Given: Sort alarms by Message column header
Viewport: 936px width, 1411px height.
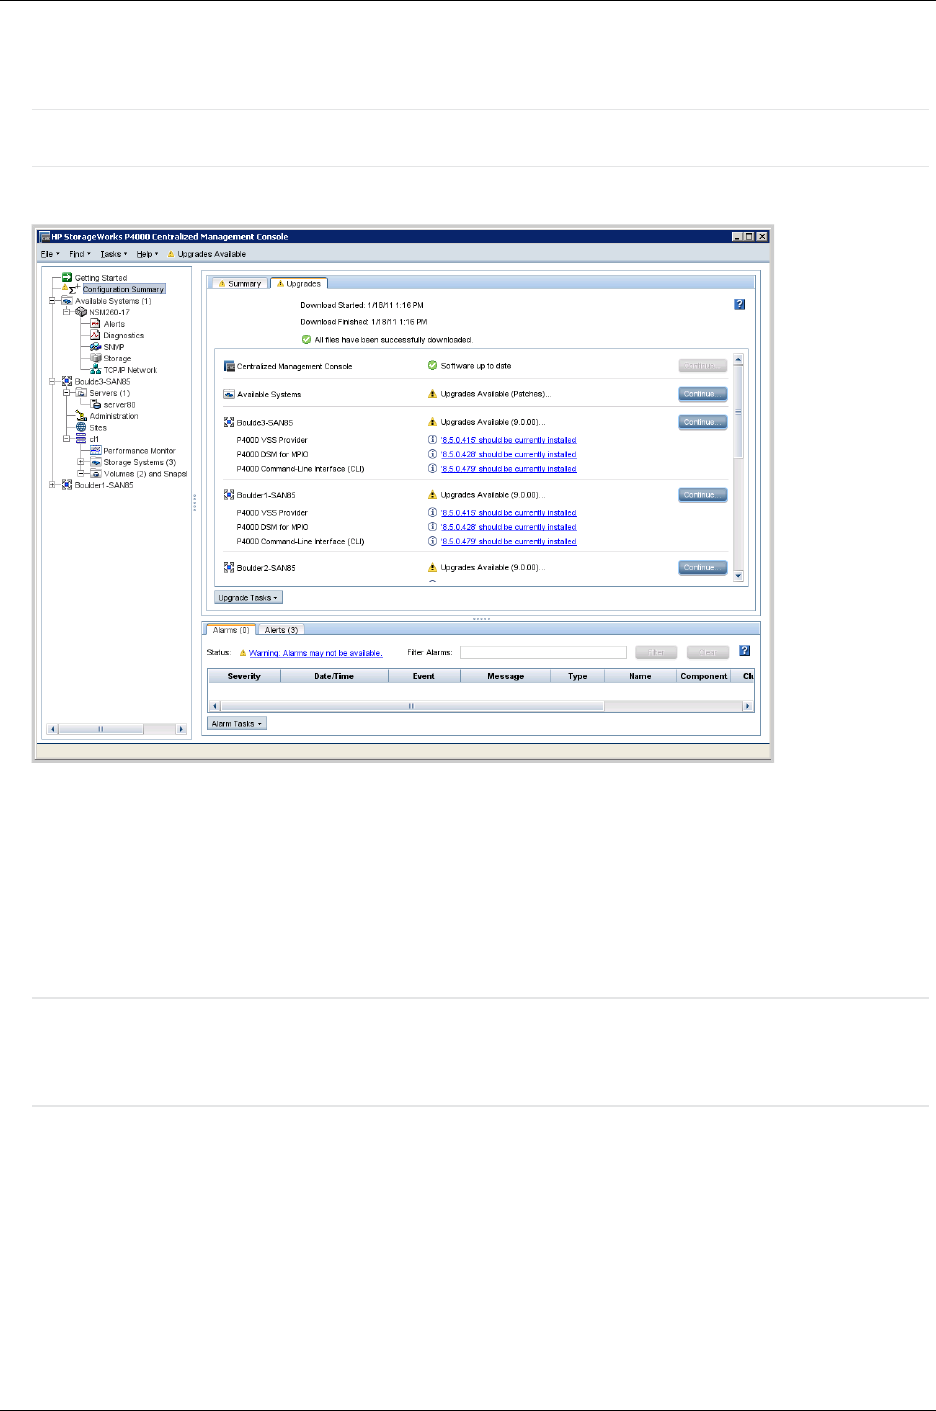Looking at the screenshot, I should 505,676.
